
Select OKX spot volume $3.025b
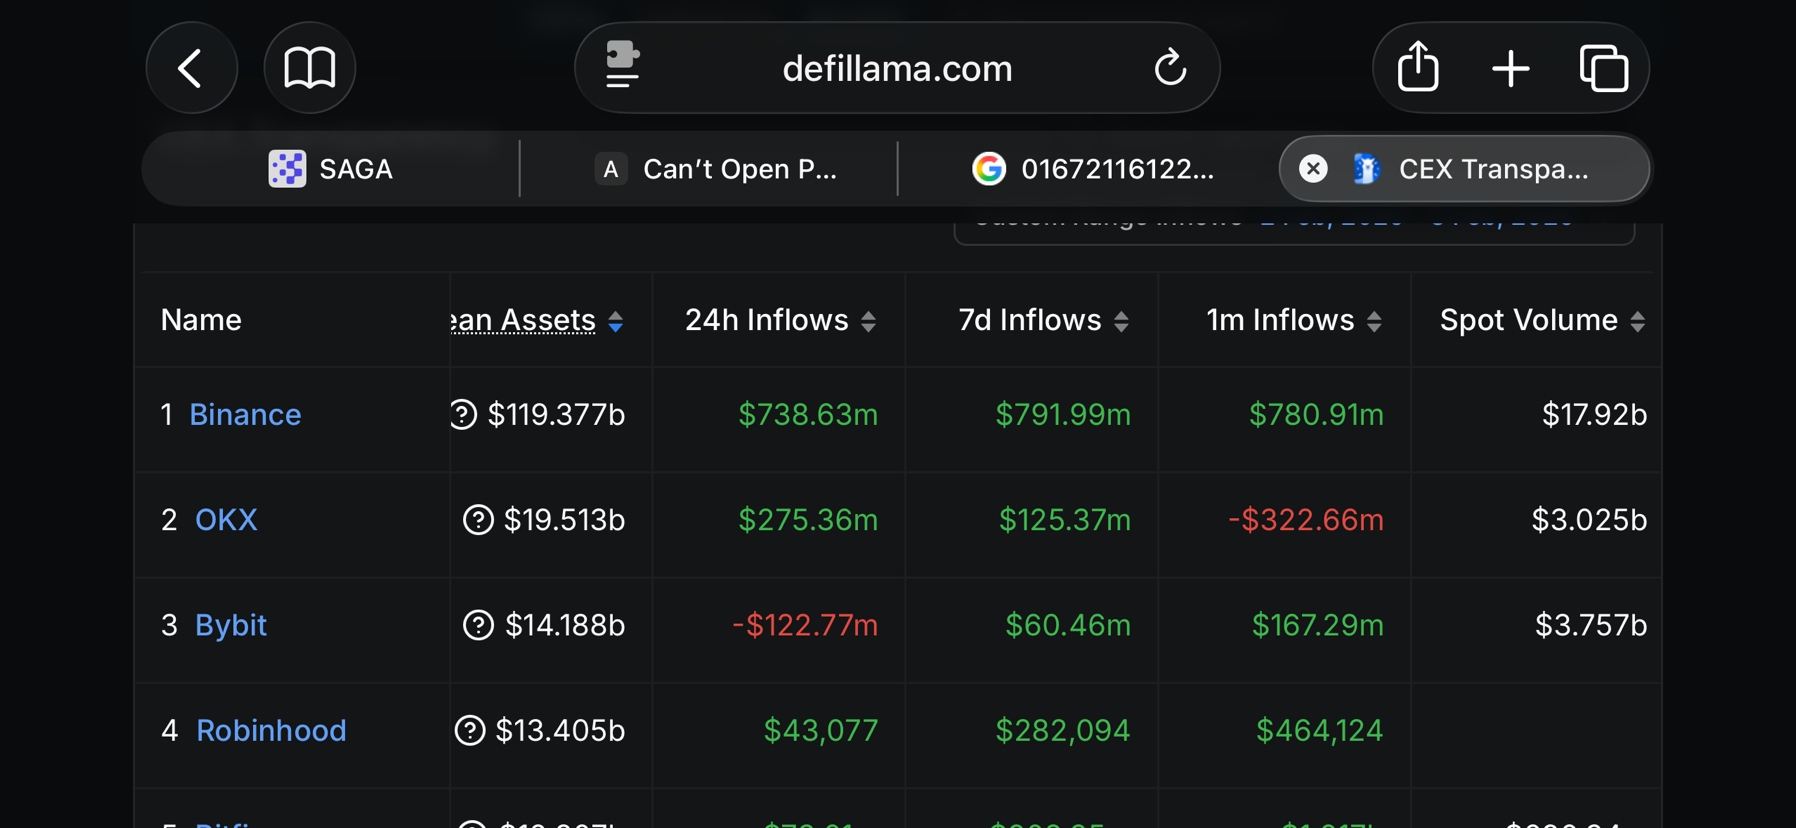[1589, 520]
